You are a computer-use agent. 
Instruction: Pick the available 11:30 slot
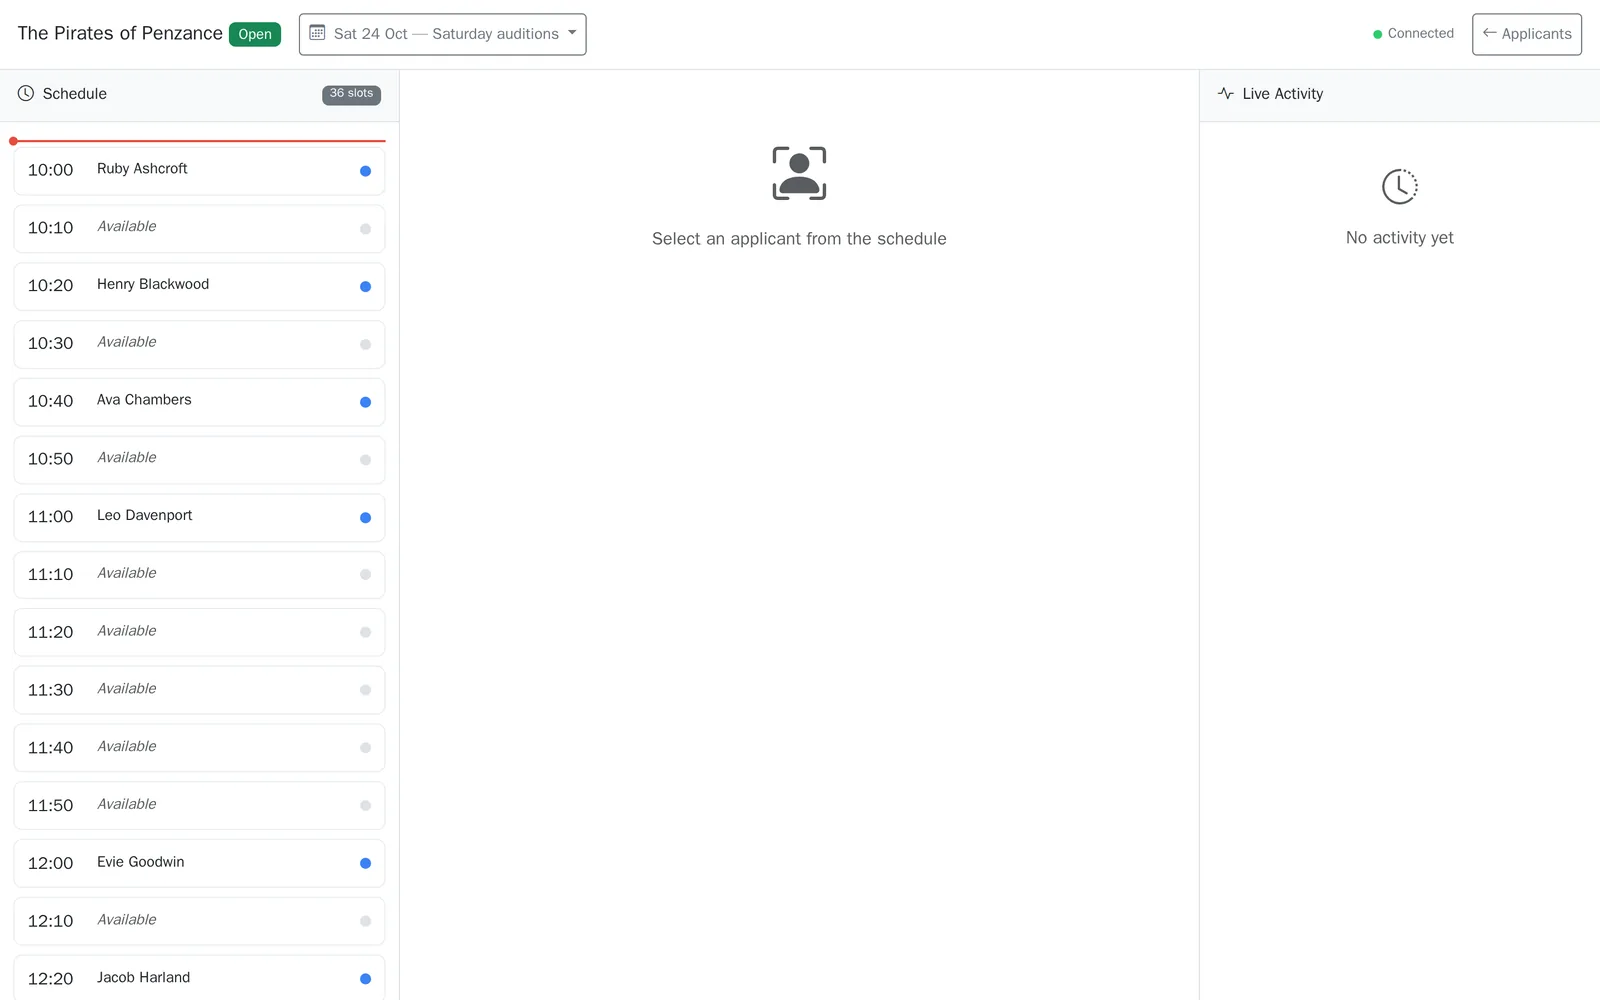[x=199, y=690]
